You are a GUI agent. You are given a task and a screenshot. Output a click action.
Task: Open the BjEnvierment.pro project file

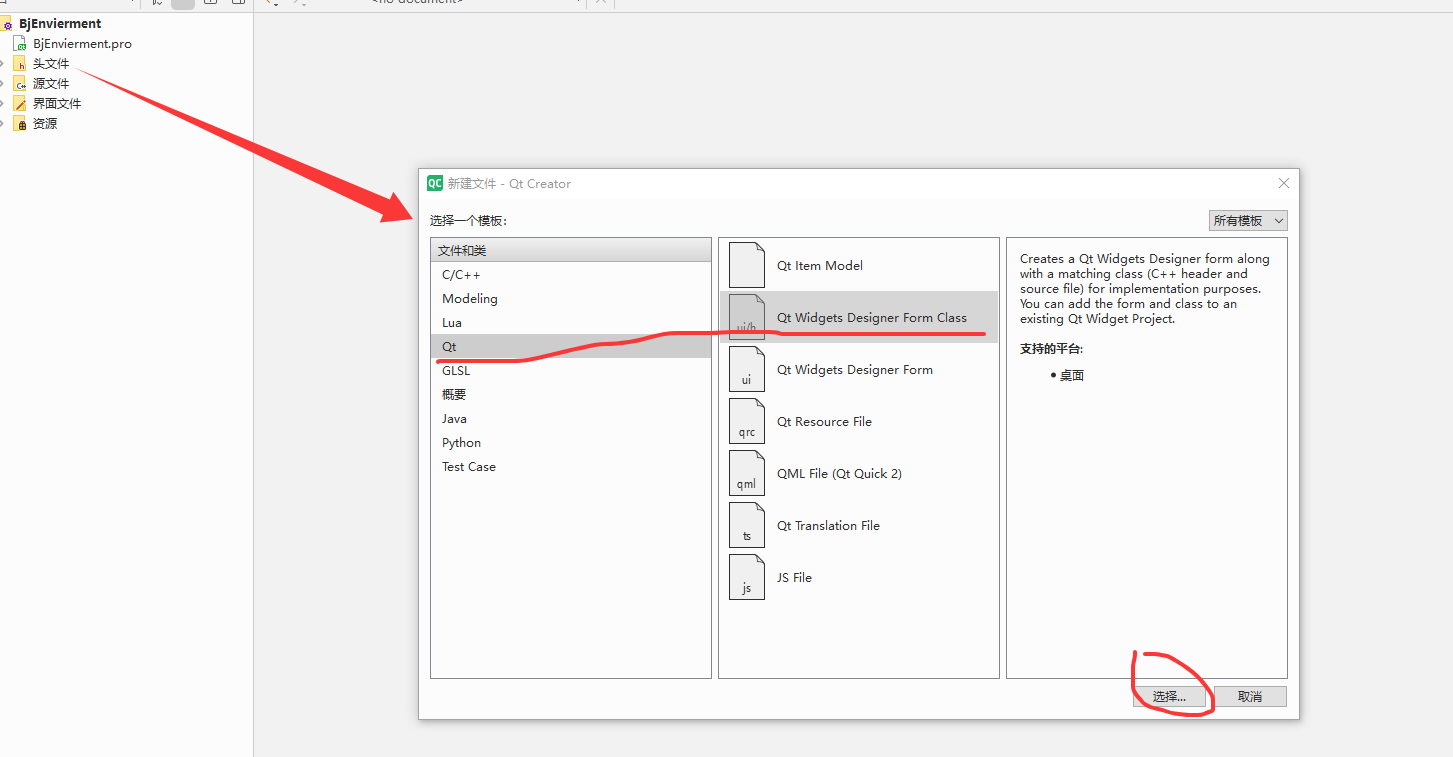[x=82, y=43]
